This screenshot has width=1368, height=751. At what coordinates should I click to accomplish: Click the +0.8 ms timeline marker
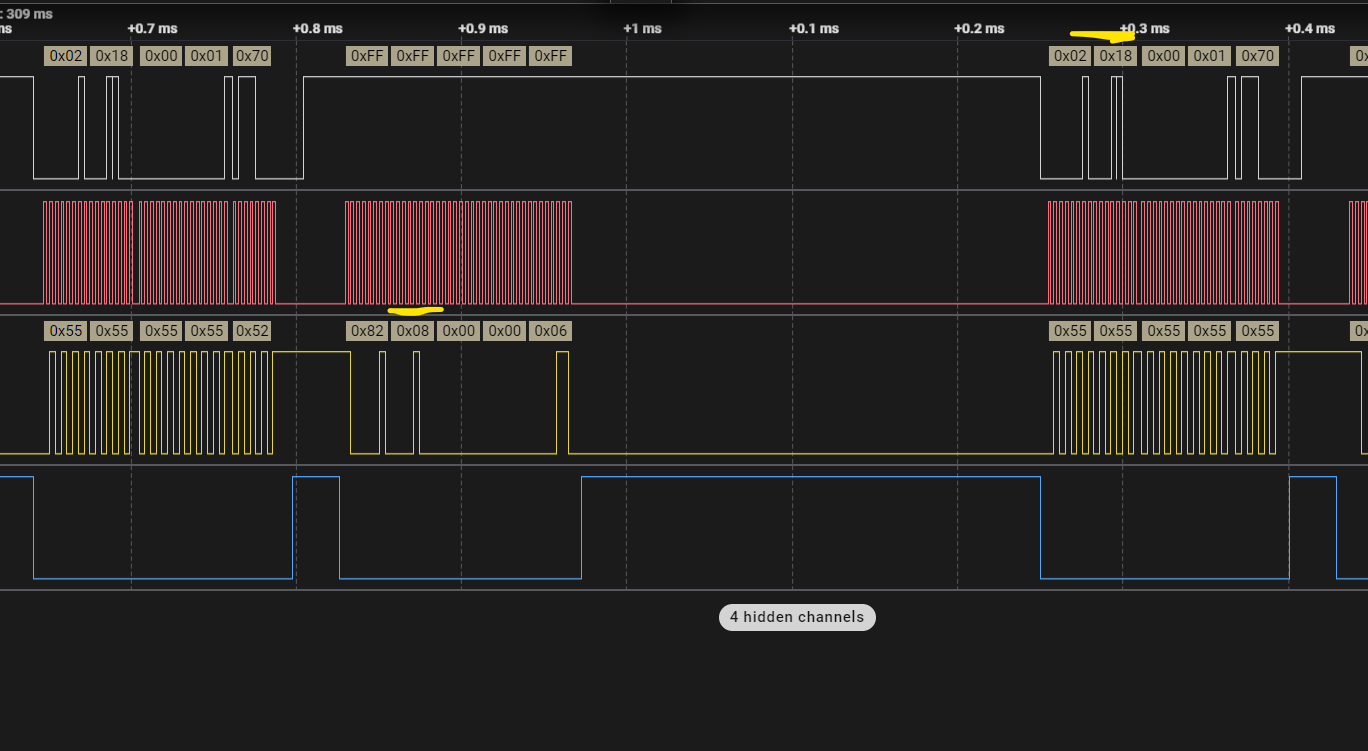317,28
